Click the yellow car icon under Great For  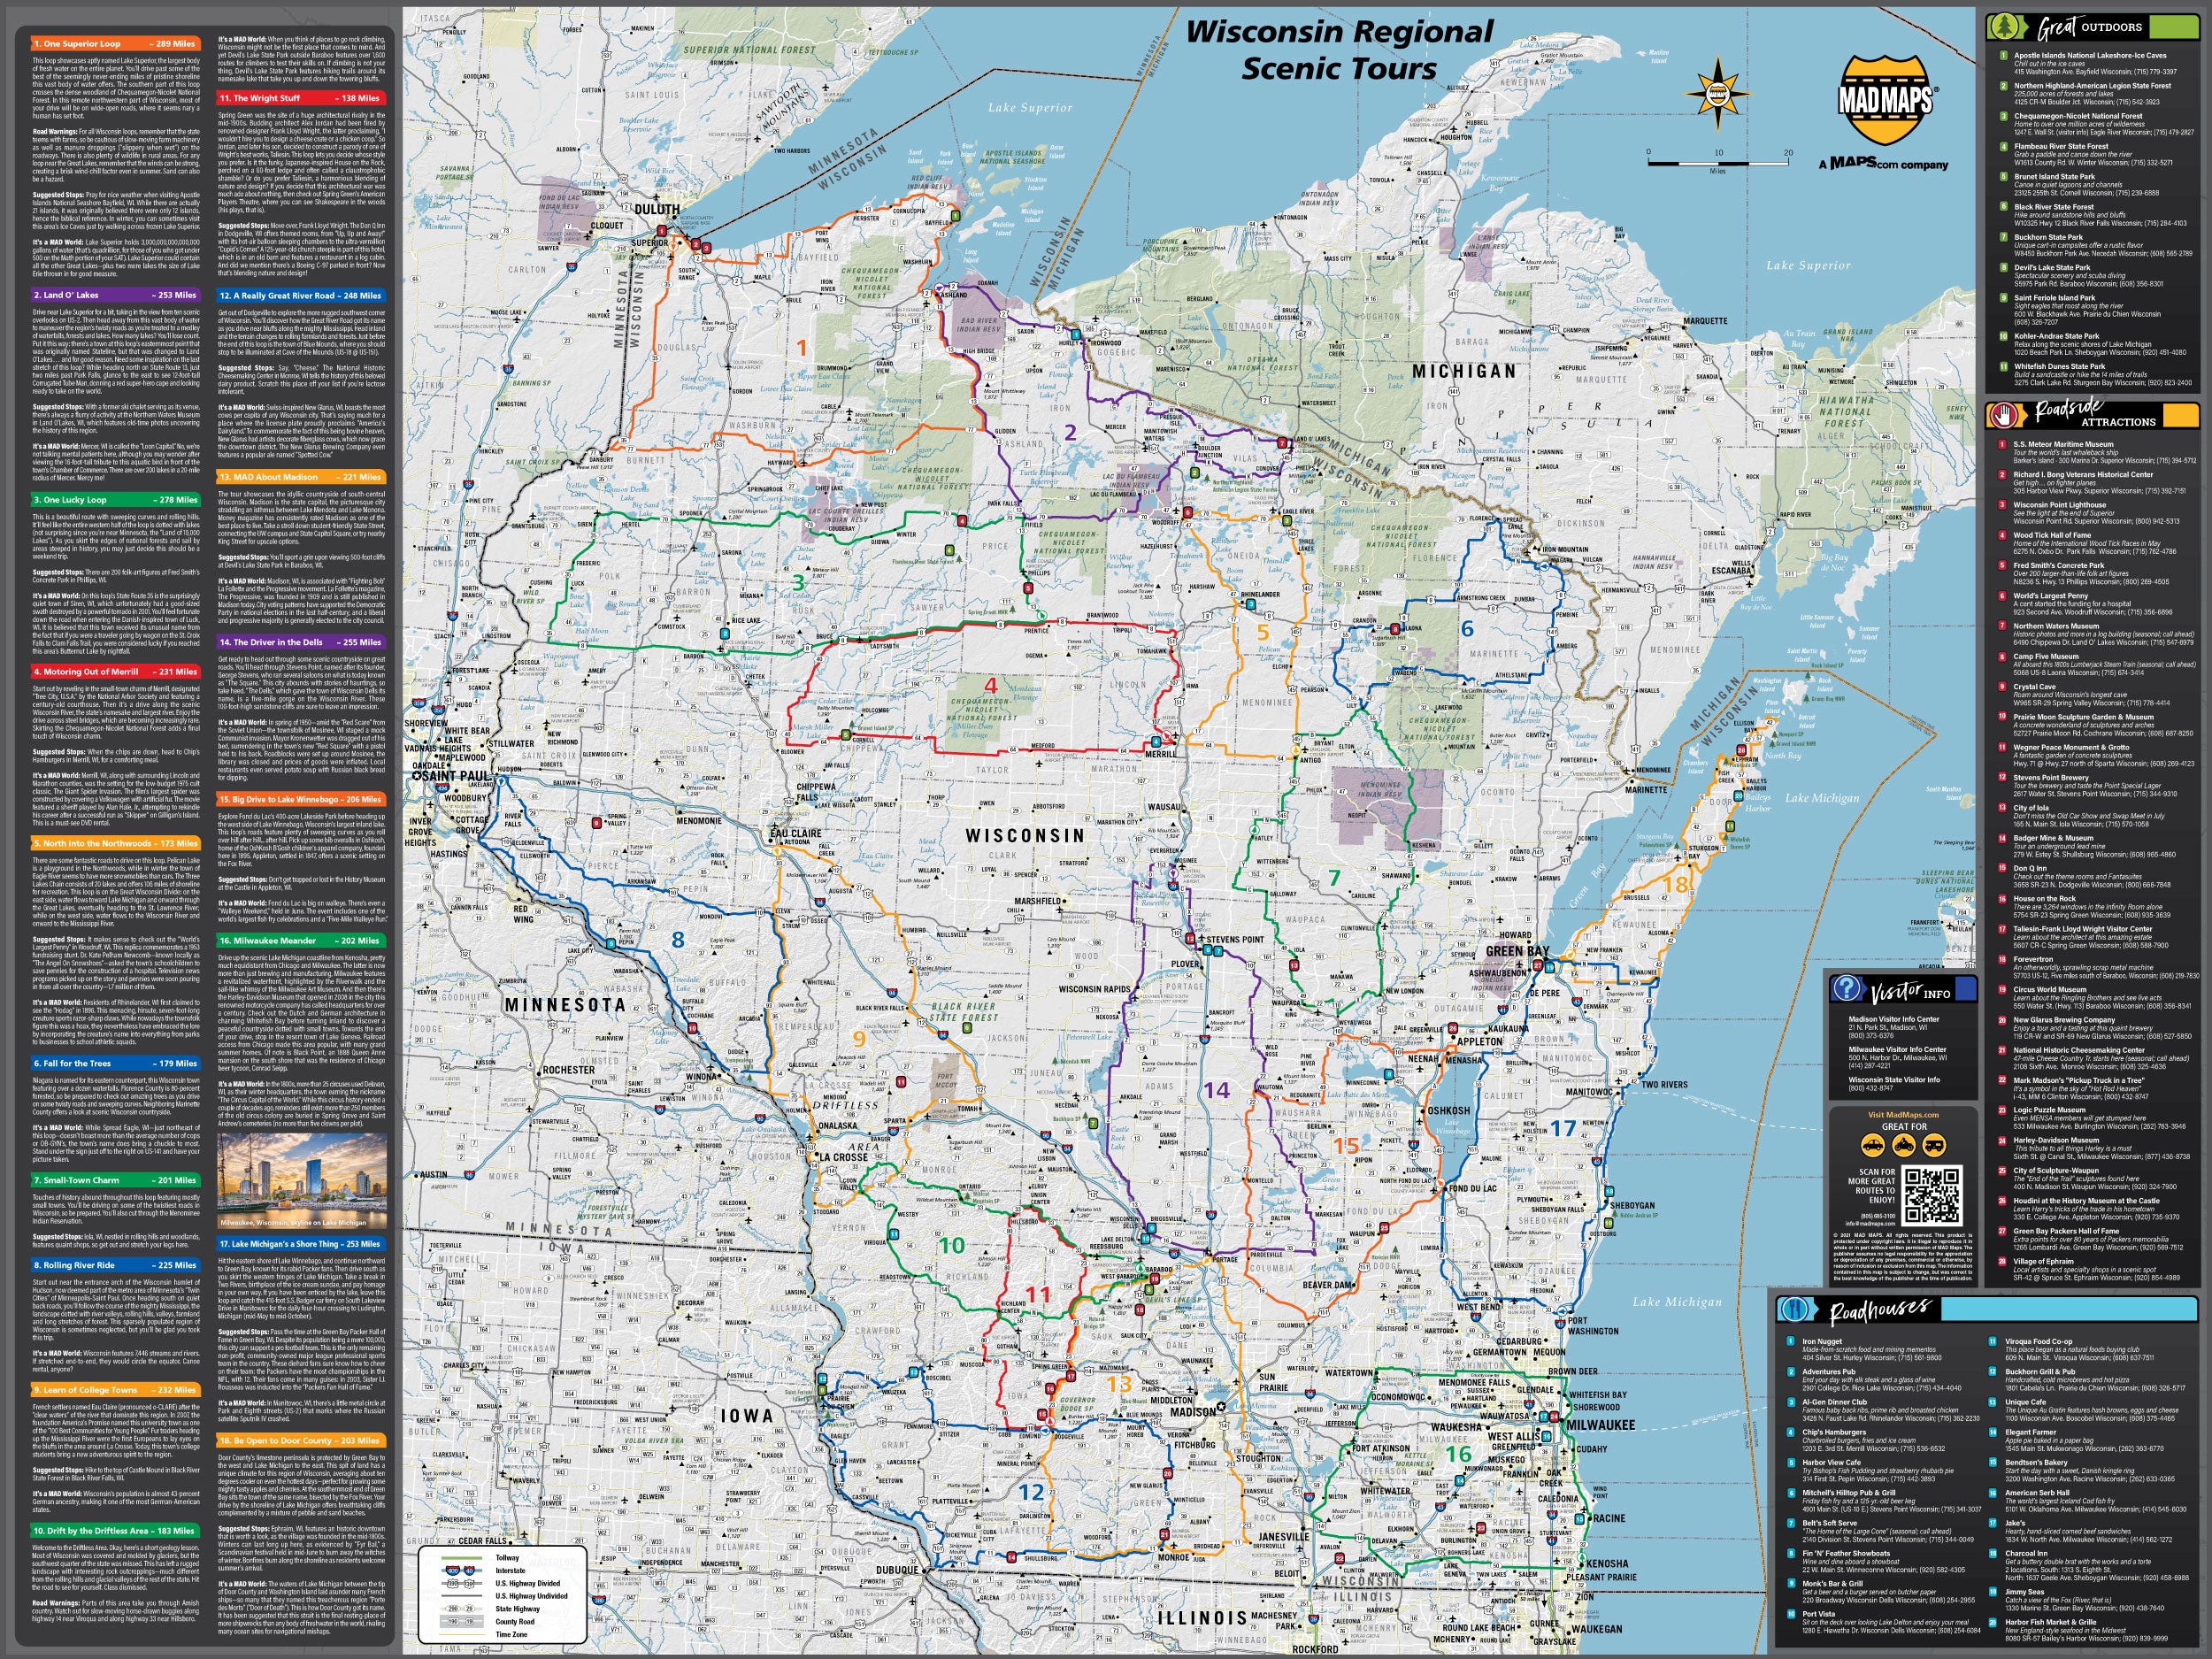[1871, 1146]
